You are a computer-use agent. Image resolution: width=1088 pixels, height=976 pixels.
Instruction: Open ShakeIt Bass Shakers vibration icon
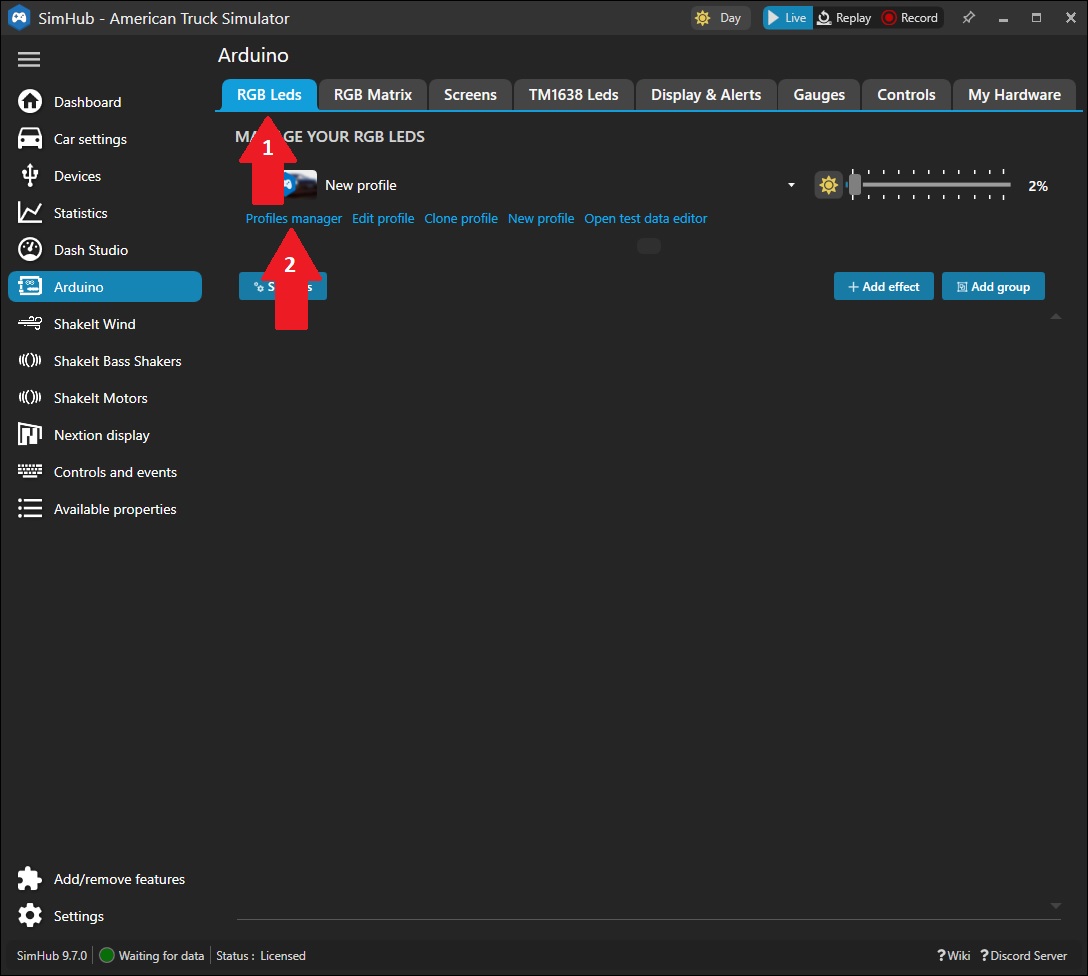(30, 360)
